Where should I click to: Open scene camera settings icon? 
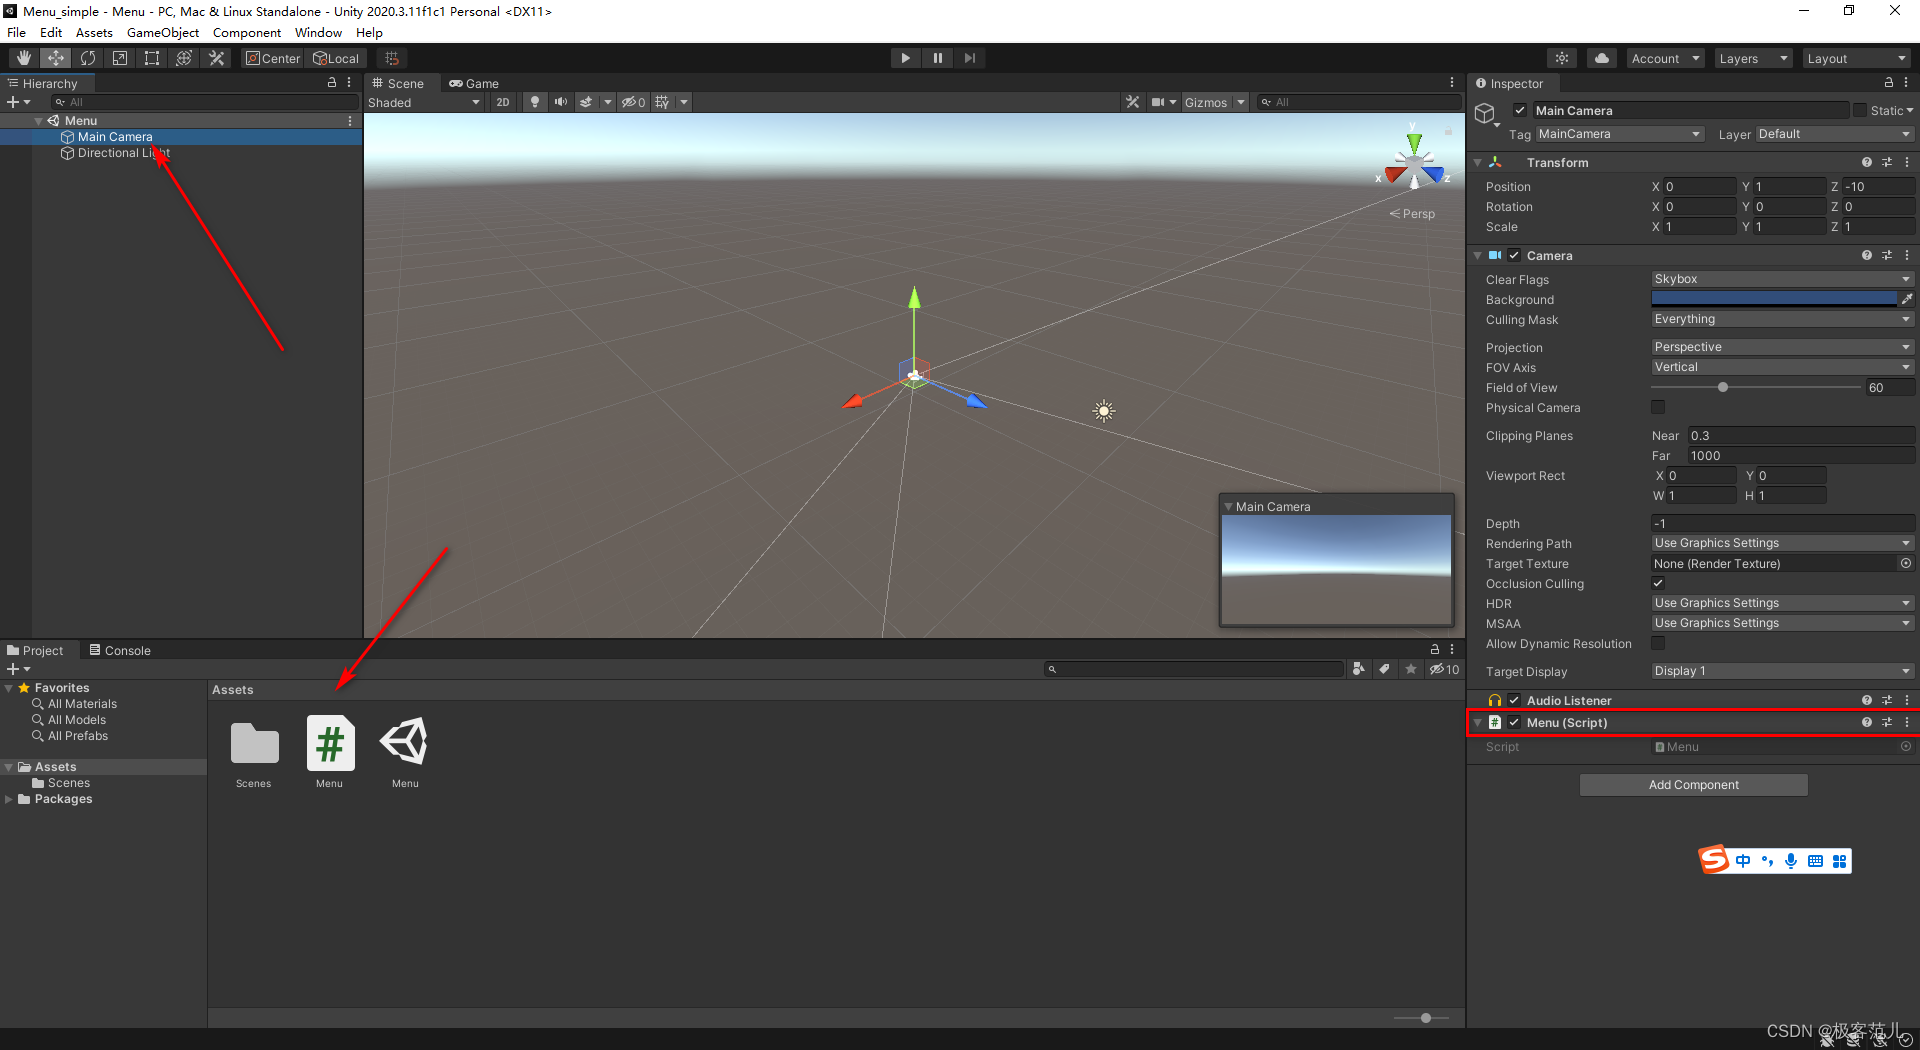(1158, 102)
